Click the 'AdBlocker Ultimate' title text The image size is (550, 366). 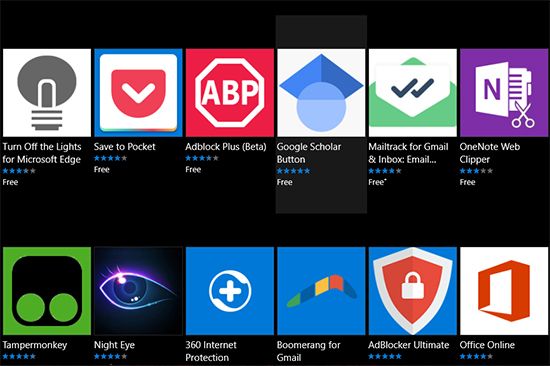pyautogui.click(x=409, y=345)
